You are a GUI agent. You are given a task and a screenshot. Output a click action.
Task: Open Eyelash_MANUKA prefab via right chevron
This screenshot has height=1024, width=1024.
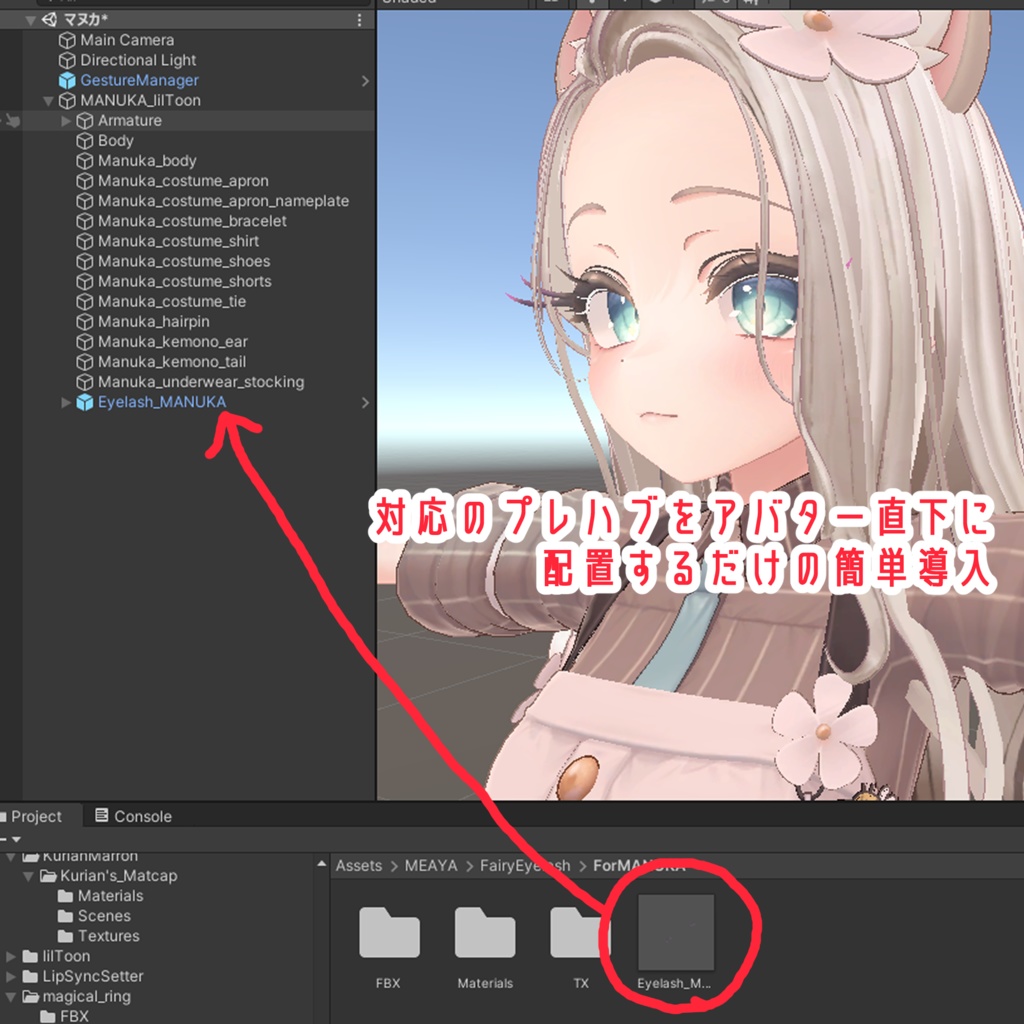click(x=365, y=403)
